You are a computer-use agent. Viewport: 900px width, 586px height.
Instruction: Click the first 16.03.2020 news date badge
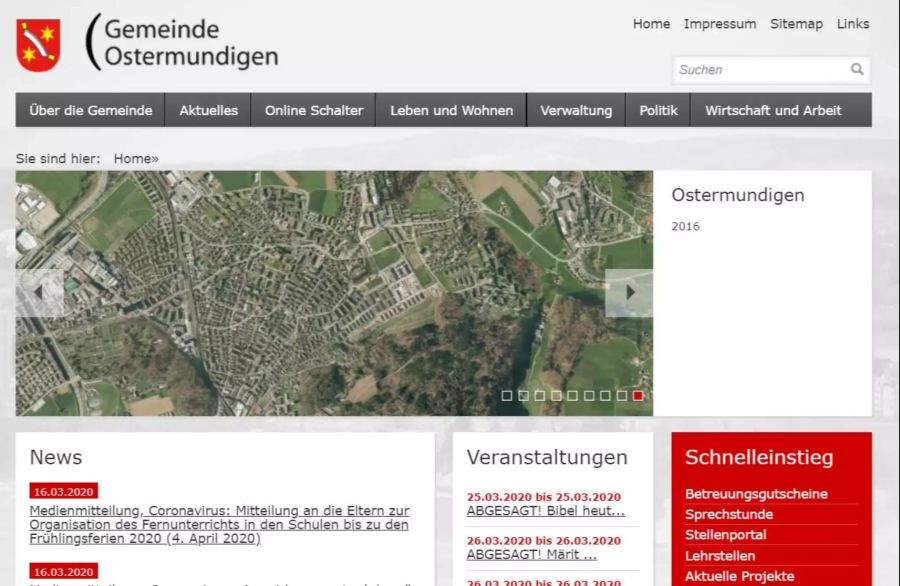pos(63,491)
